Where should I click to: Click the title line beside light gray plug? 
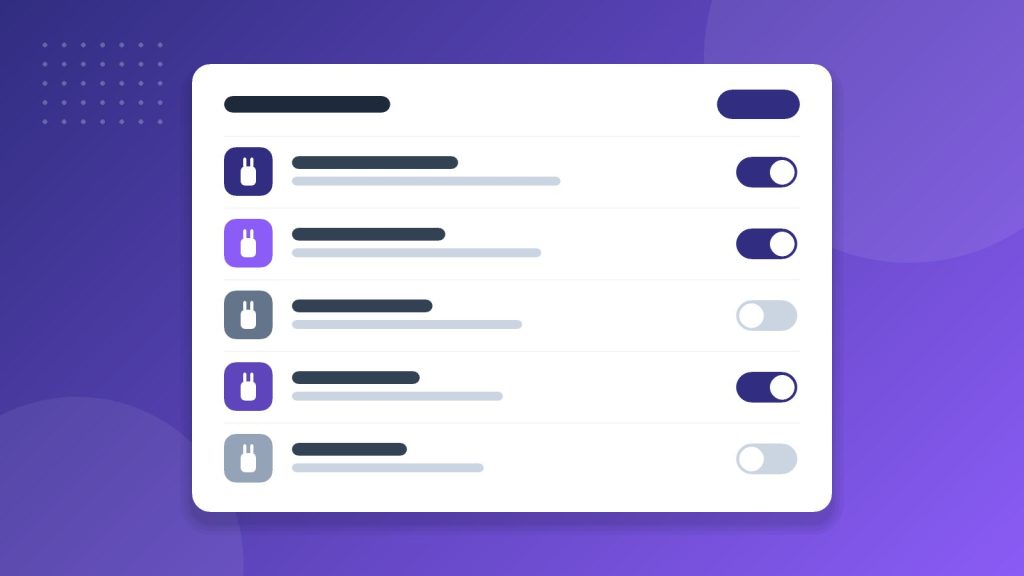click(349, 449)
